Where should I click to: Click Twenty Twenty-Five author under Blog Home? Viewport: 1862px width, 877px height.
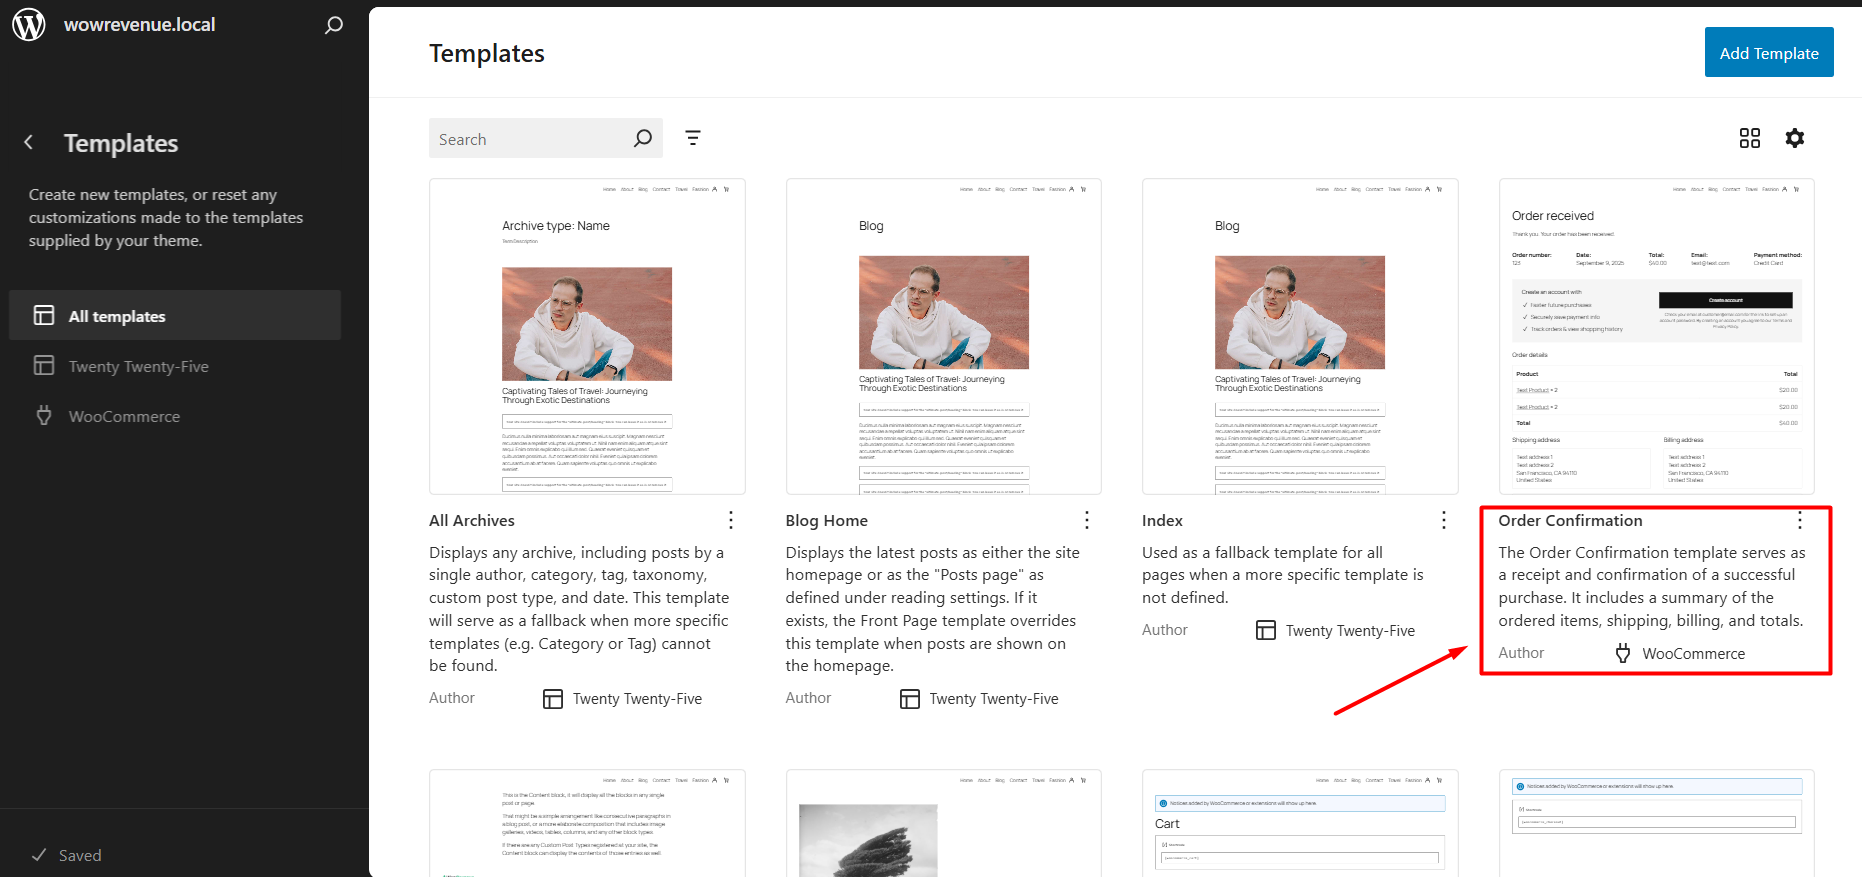pos(994,699)
